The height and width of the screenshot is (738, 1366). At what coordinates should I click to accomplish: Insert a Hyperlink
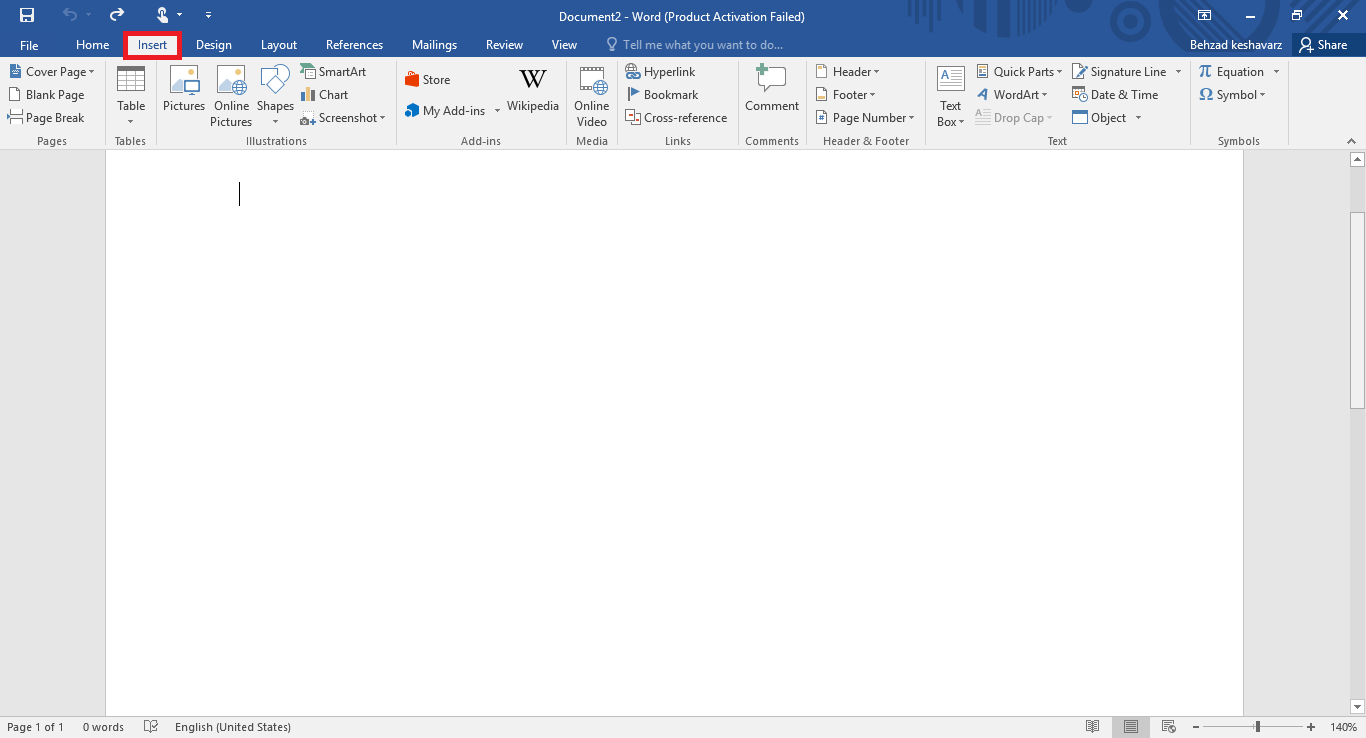[661, 72]
